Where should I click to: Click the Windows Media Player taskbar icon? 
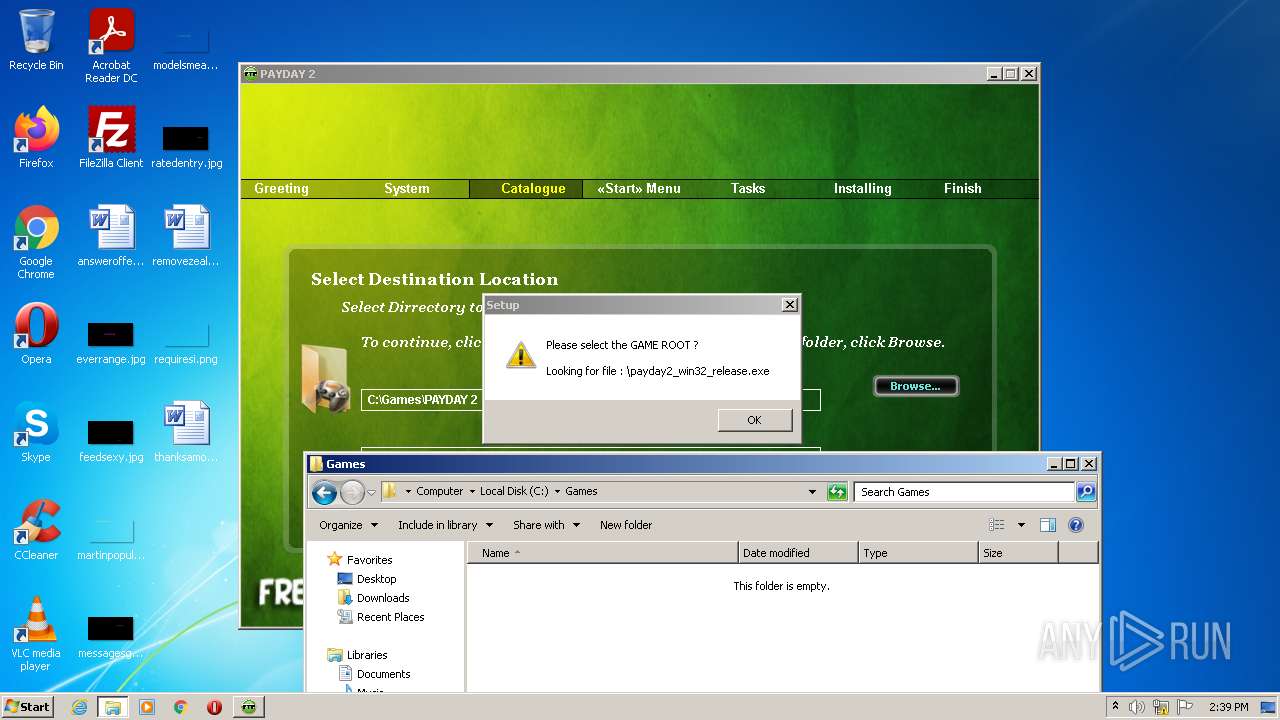tap(147, 707)
